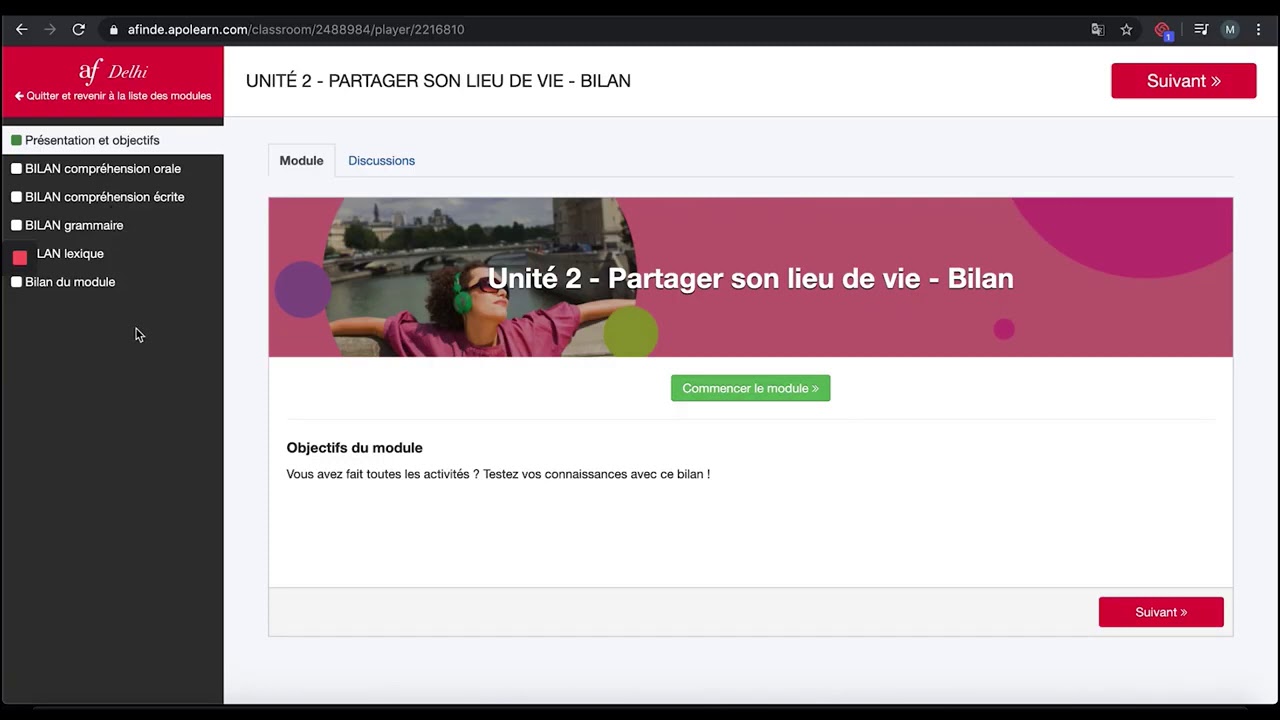The image size is (1280, 720).
Task: Click the browser back arrow
Action: (x=21, y=30)
